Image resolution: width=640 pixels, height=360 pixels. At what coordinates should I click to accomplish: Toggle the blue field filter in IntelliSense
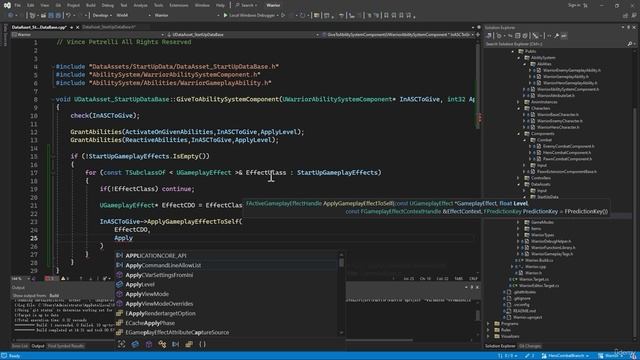pos(135,344)
